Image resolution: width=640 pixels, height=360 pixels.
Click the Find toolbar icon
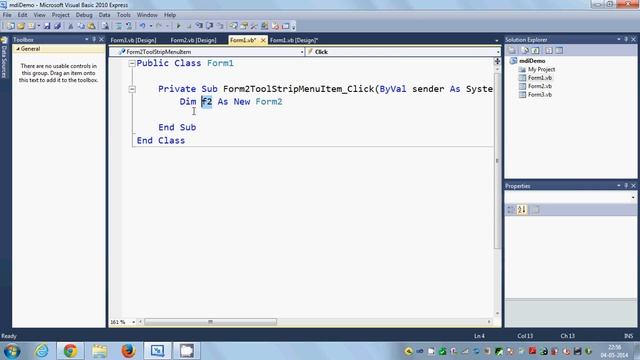coord(105,26)
